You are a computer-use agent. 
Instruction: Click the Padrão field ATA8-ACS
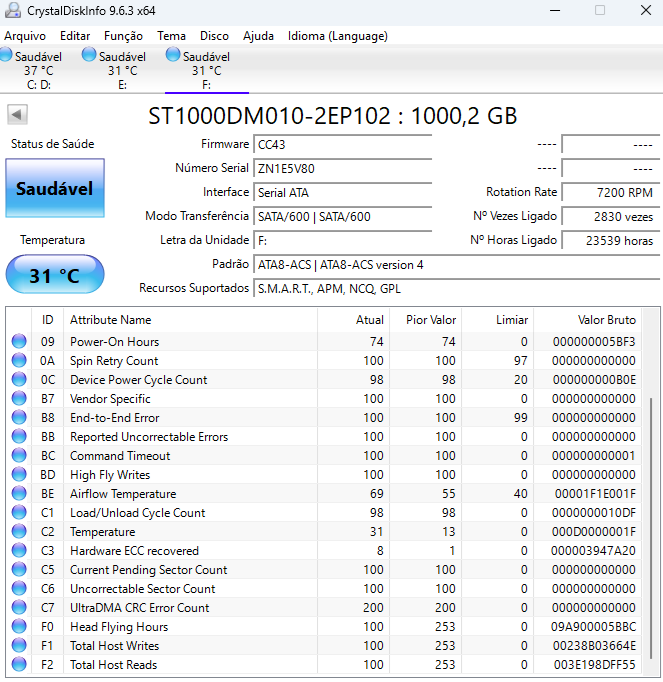pos(456,264)
